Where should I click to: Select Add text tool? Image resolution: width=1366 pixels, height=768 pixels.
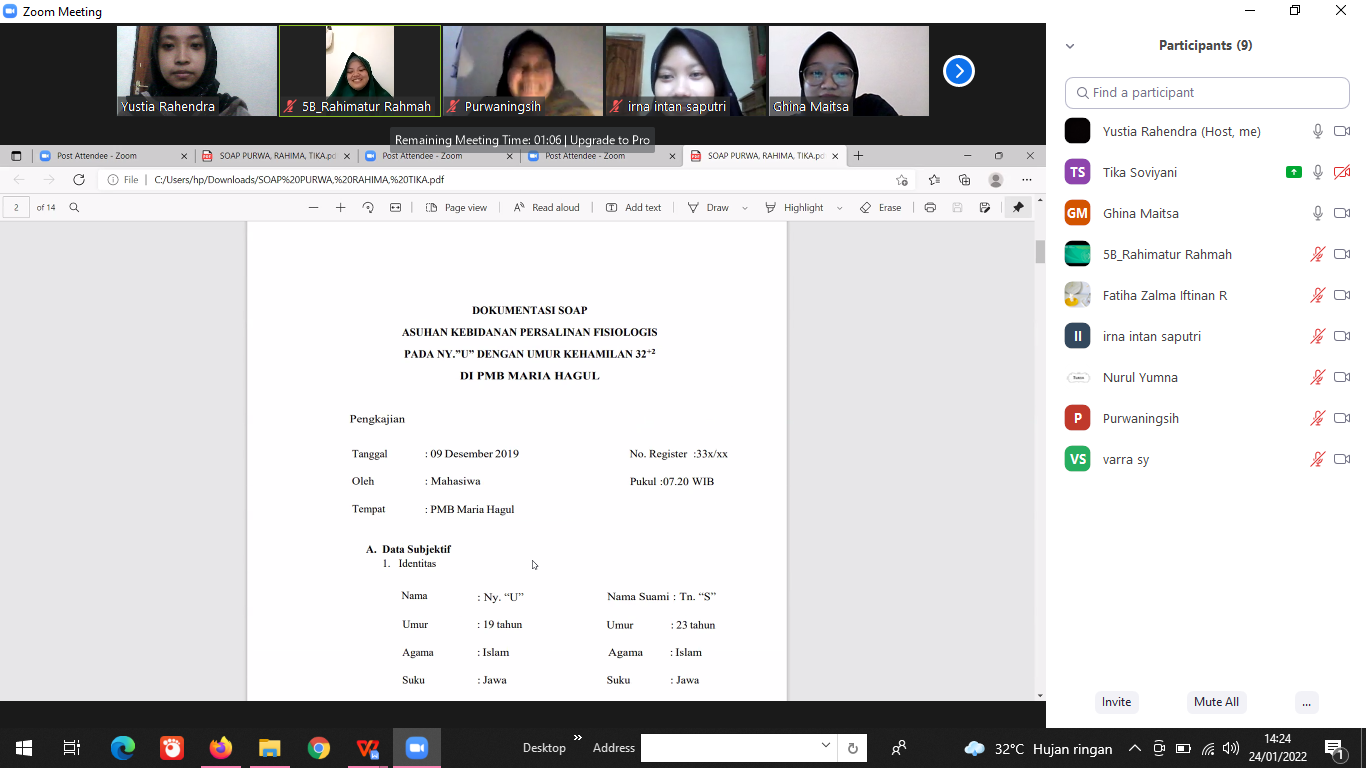633,207
